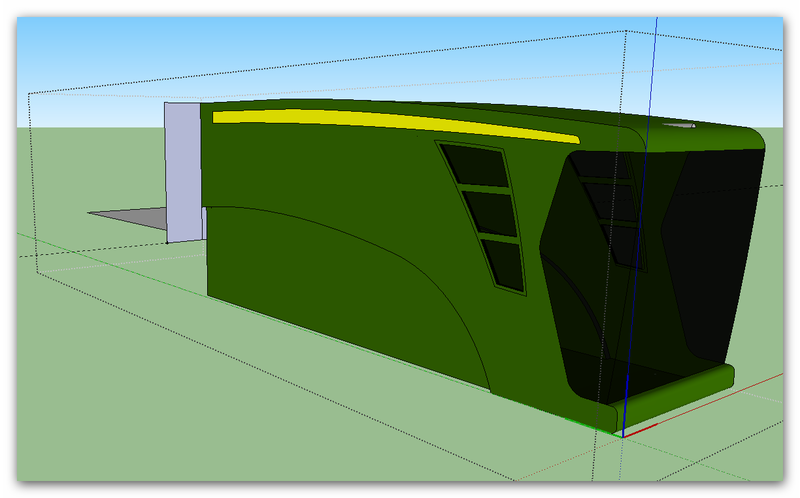The image size is (800, 498).
Task: Pick the top side window pane
Action: 476,164
